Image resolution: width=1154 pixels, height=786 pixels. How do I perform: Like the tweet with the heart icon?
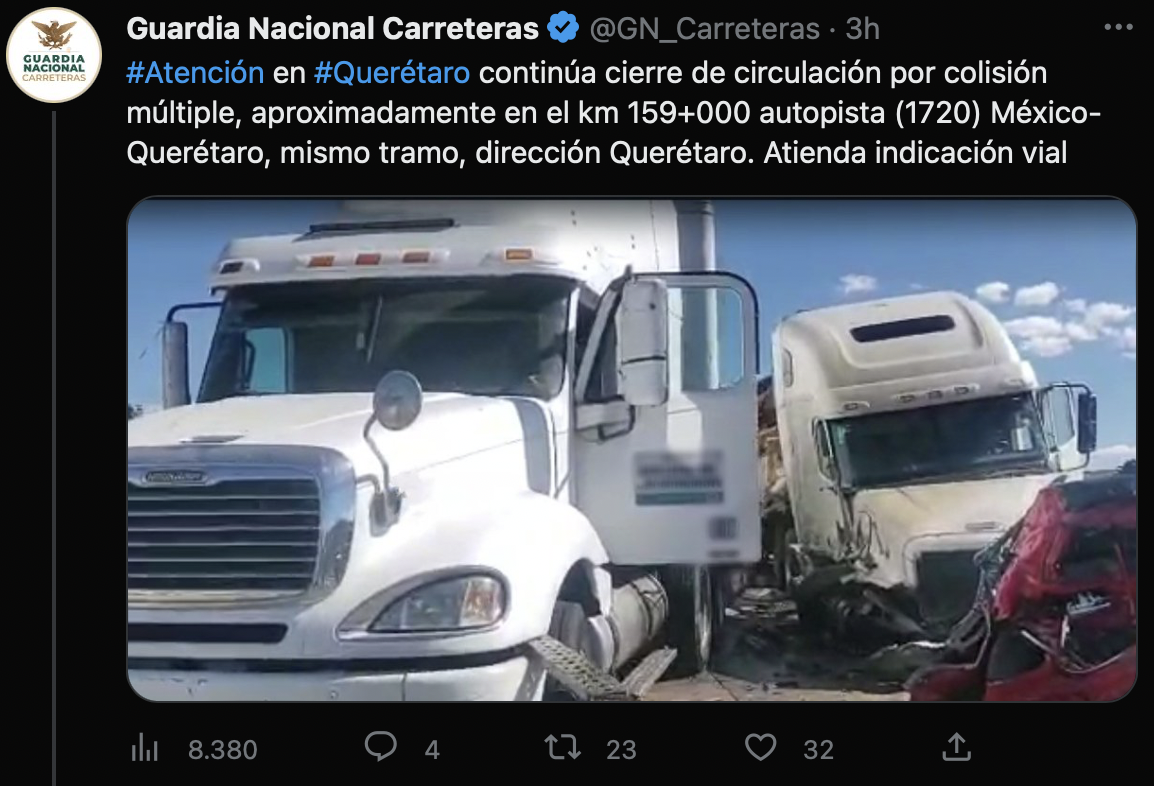(x=760, y=747)
